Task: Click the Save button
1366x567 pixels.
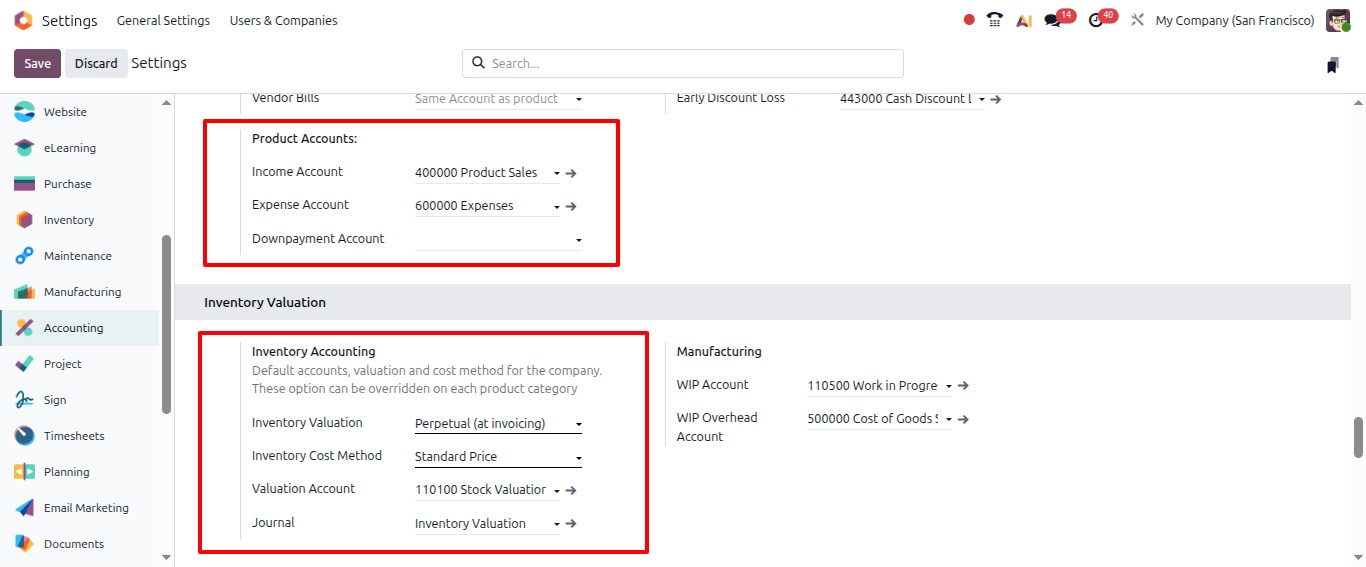Action: pos(37,63)
